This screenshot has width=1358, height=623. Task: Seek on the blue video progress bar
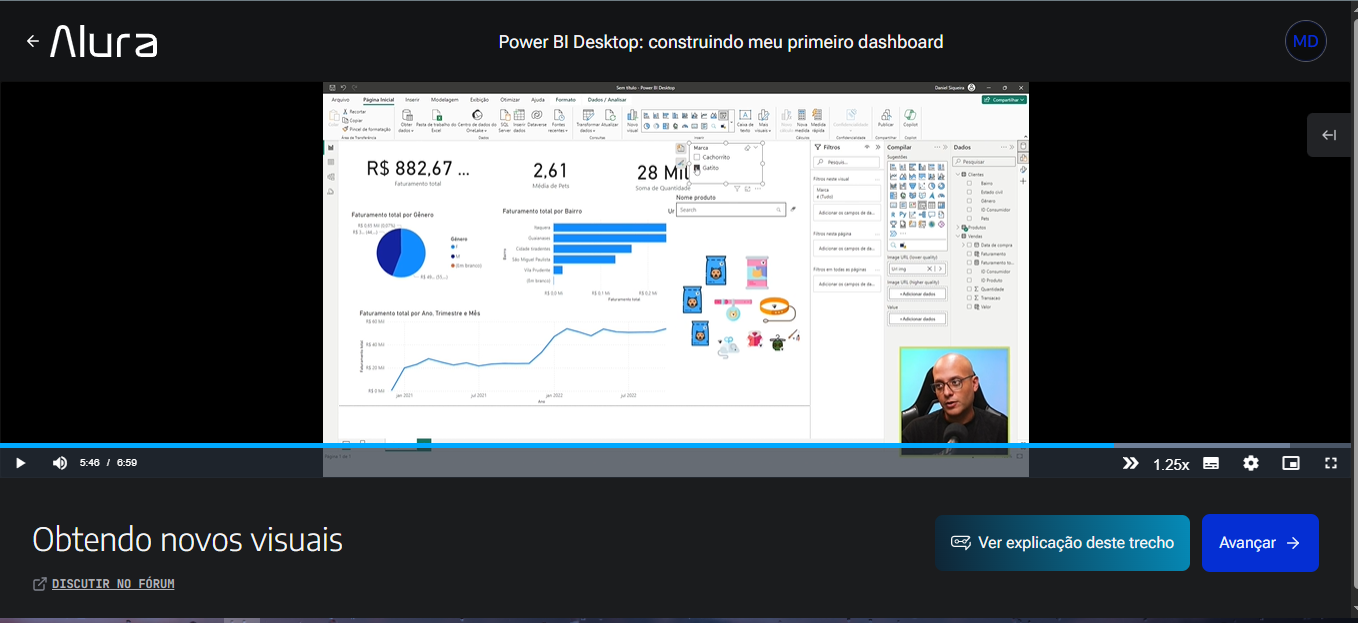coord(555,445)
